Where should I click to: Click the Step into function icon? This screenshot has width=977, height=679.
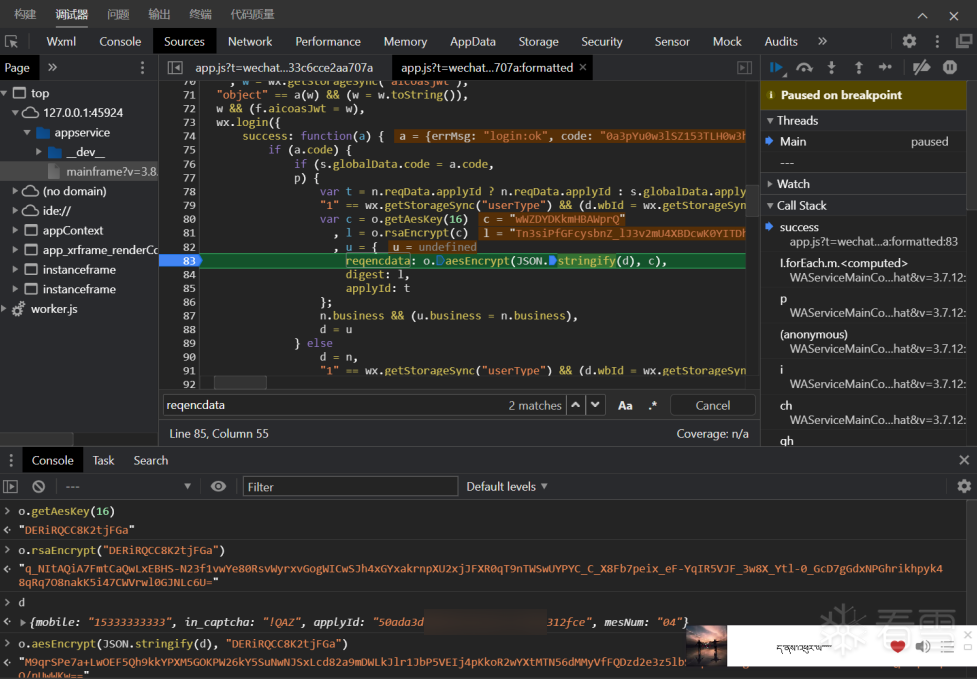click(831, 67)
